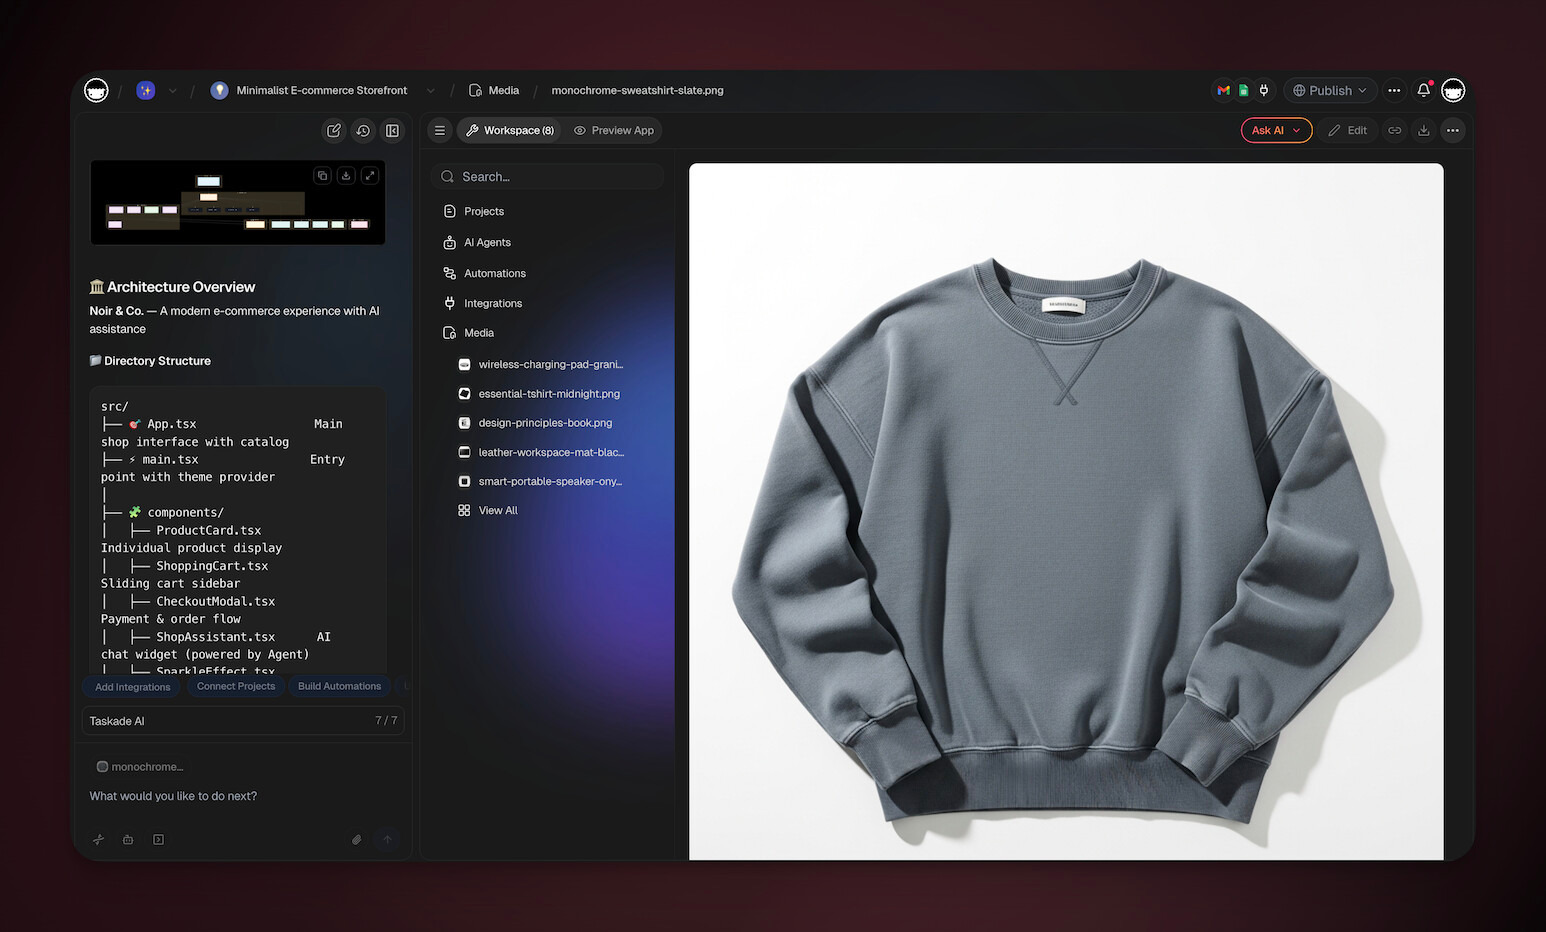The height and width of the screenshot is (932, 1546).
Task: Toggle the workspace hamburger sidebar menu
Action: (x=439, y=130)
